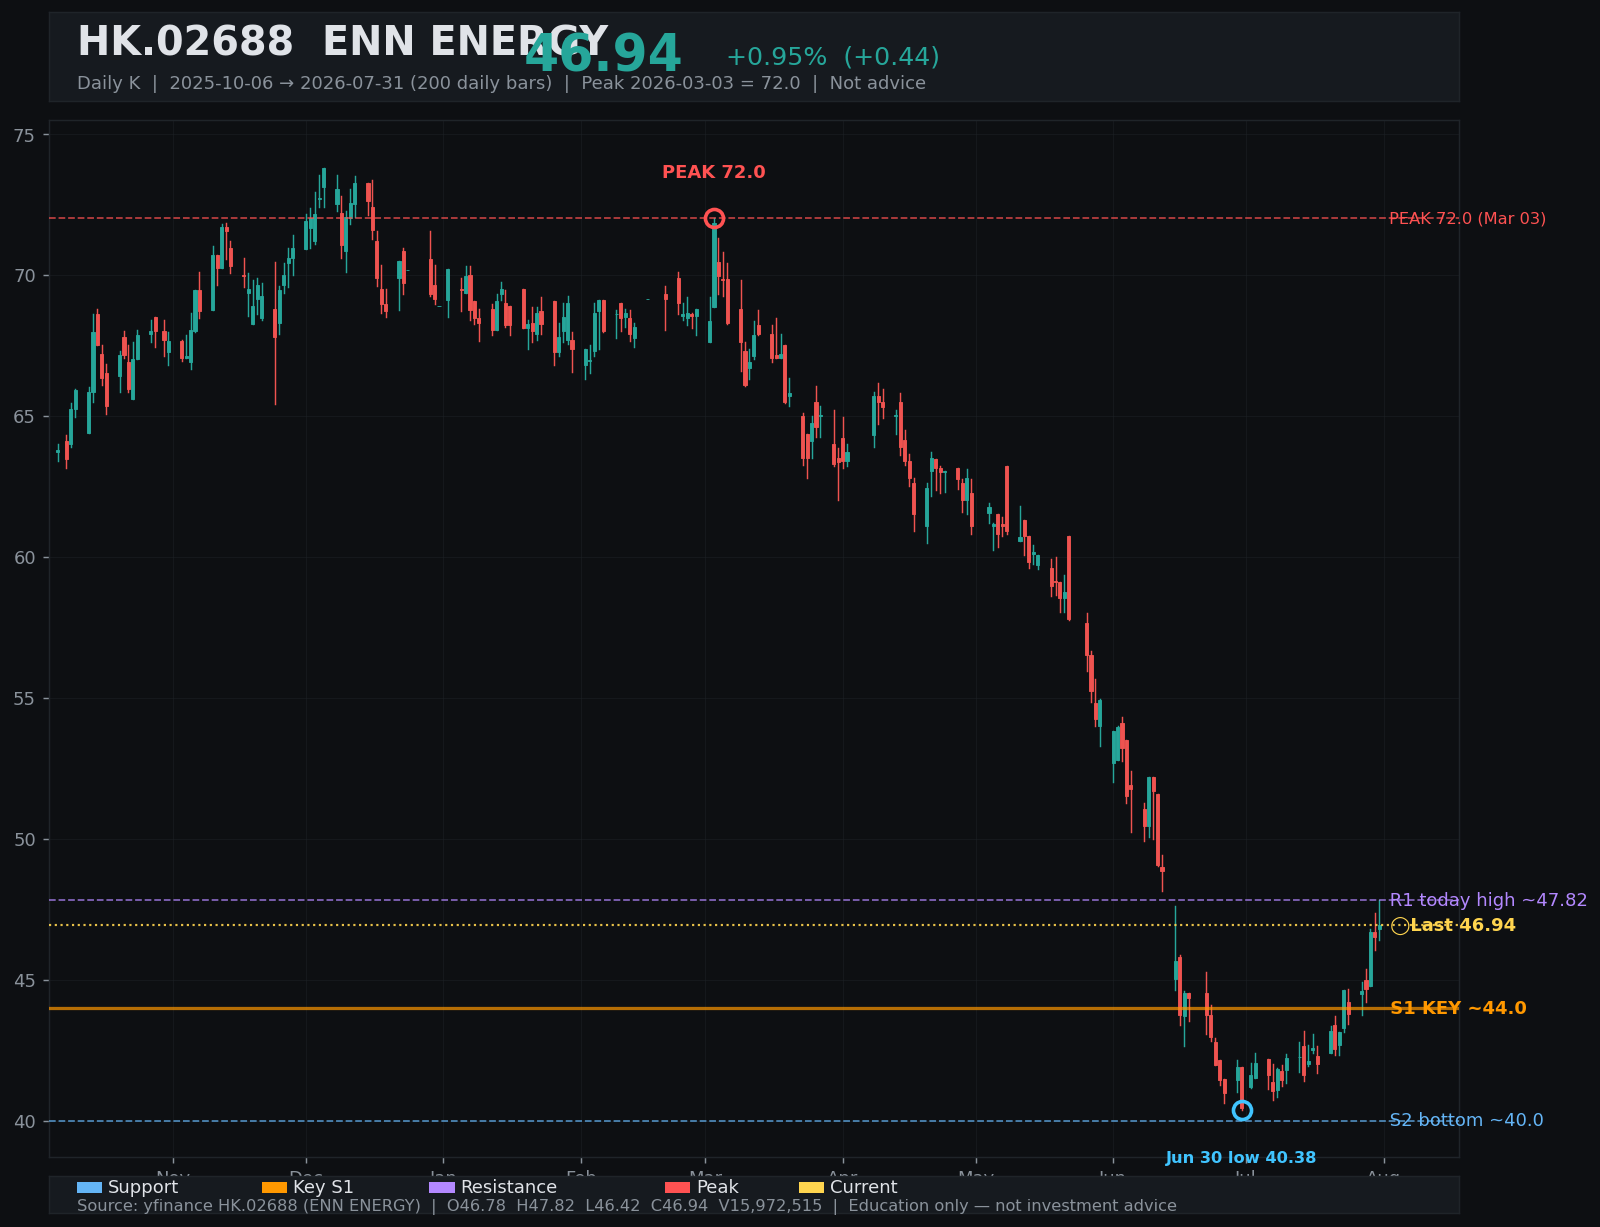Click the 'PEAK 72.0 (Mar 03)' line label
1600x1227 pixels.
1467,218
